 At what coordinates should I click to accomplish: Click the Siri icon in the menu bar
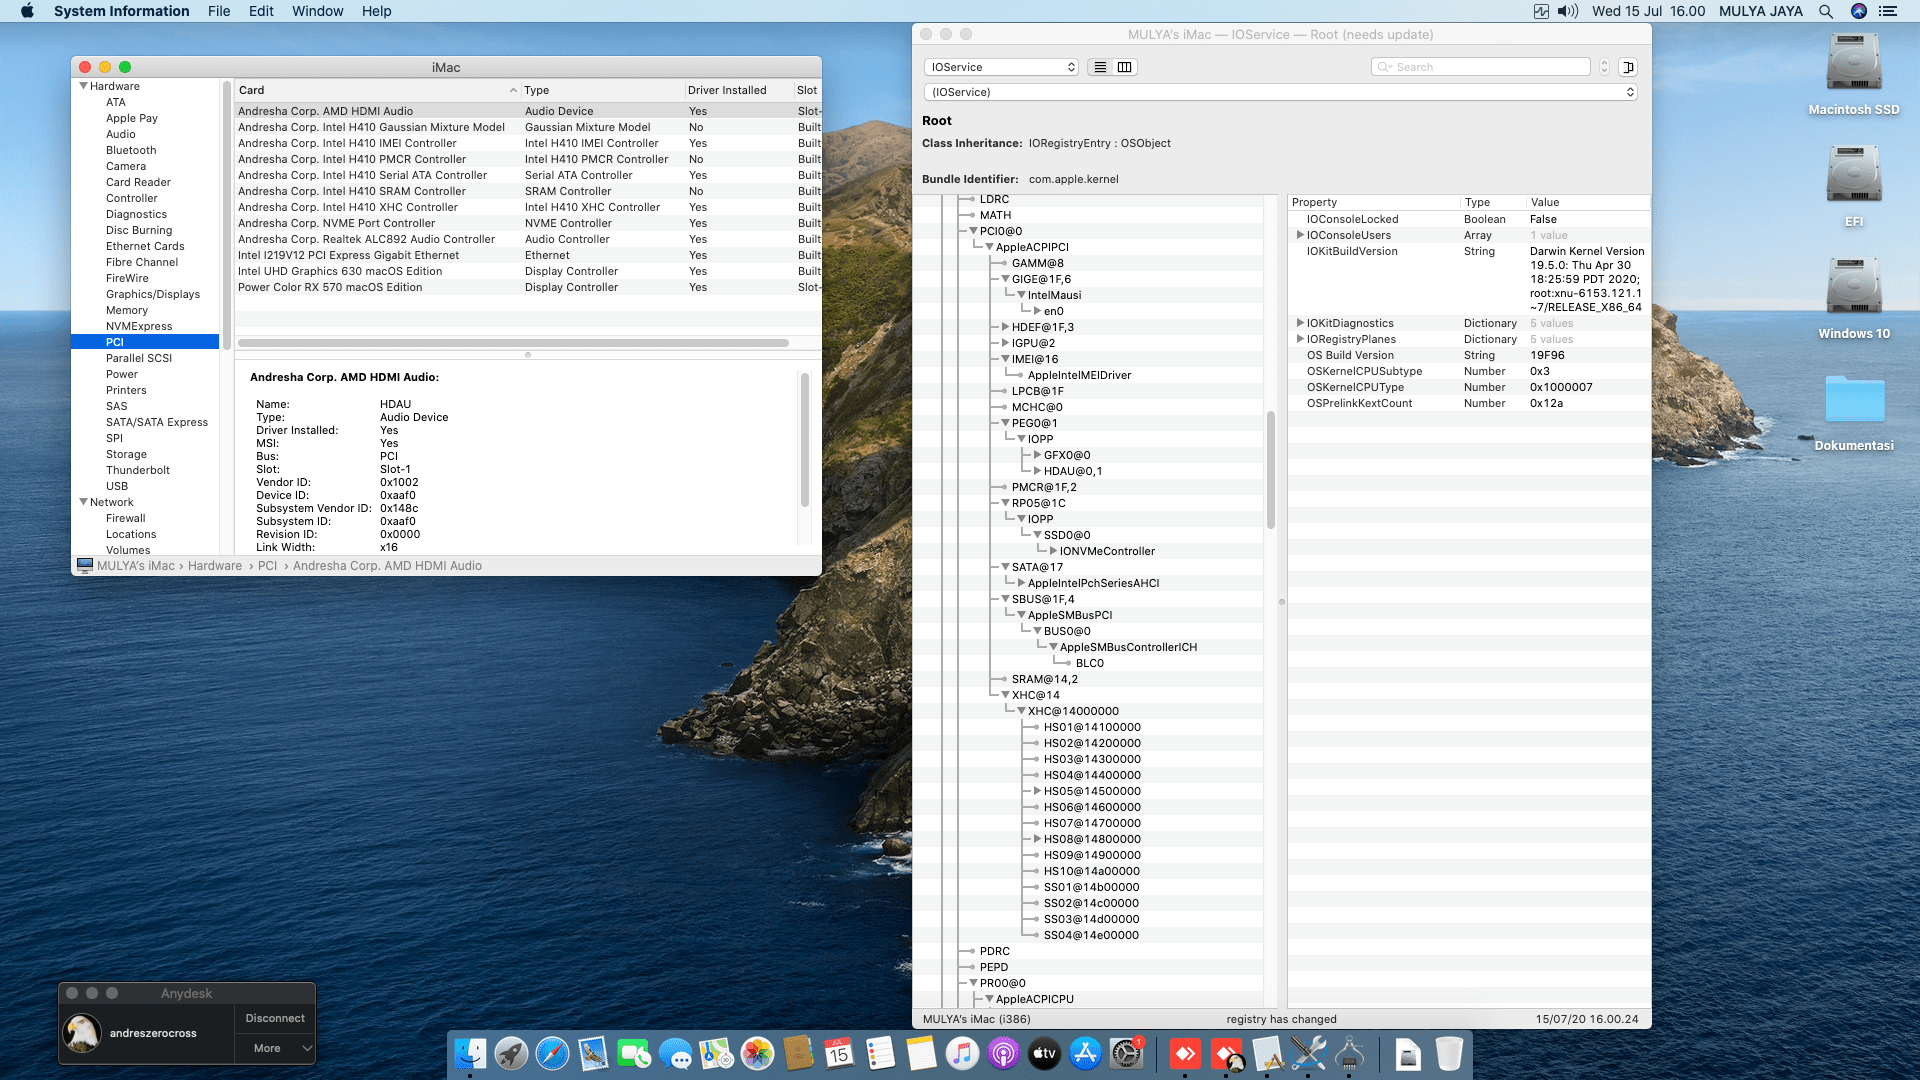[1859, 11]
